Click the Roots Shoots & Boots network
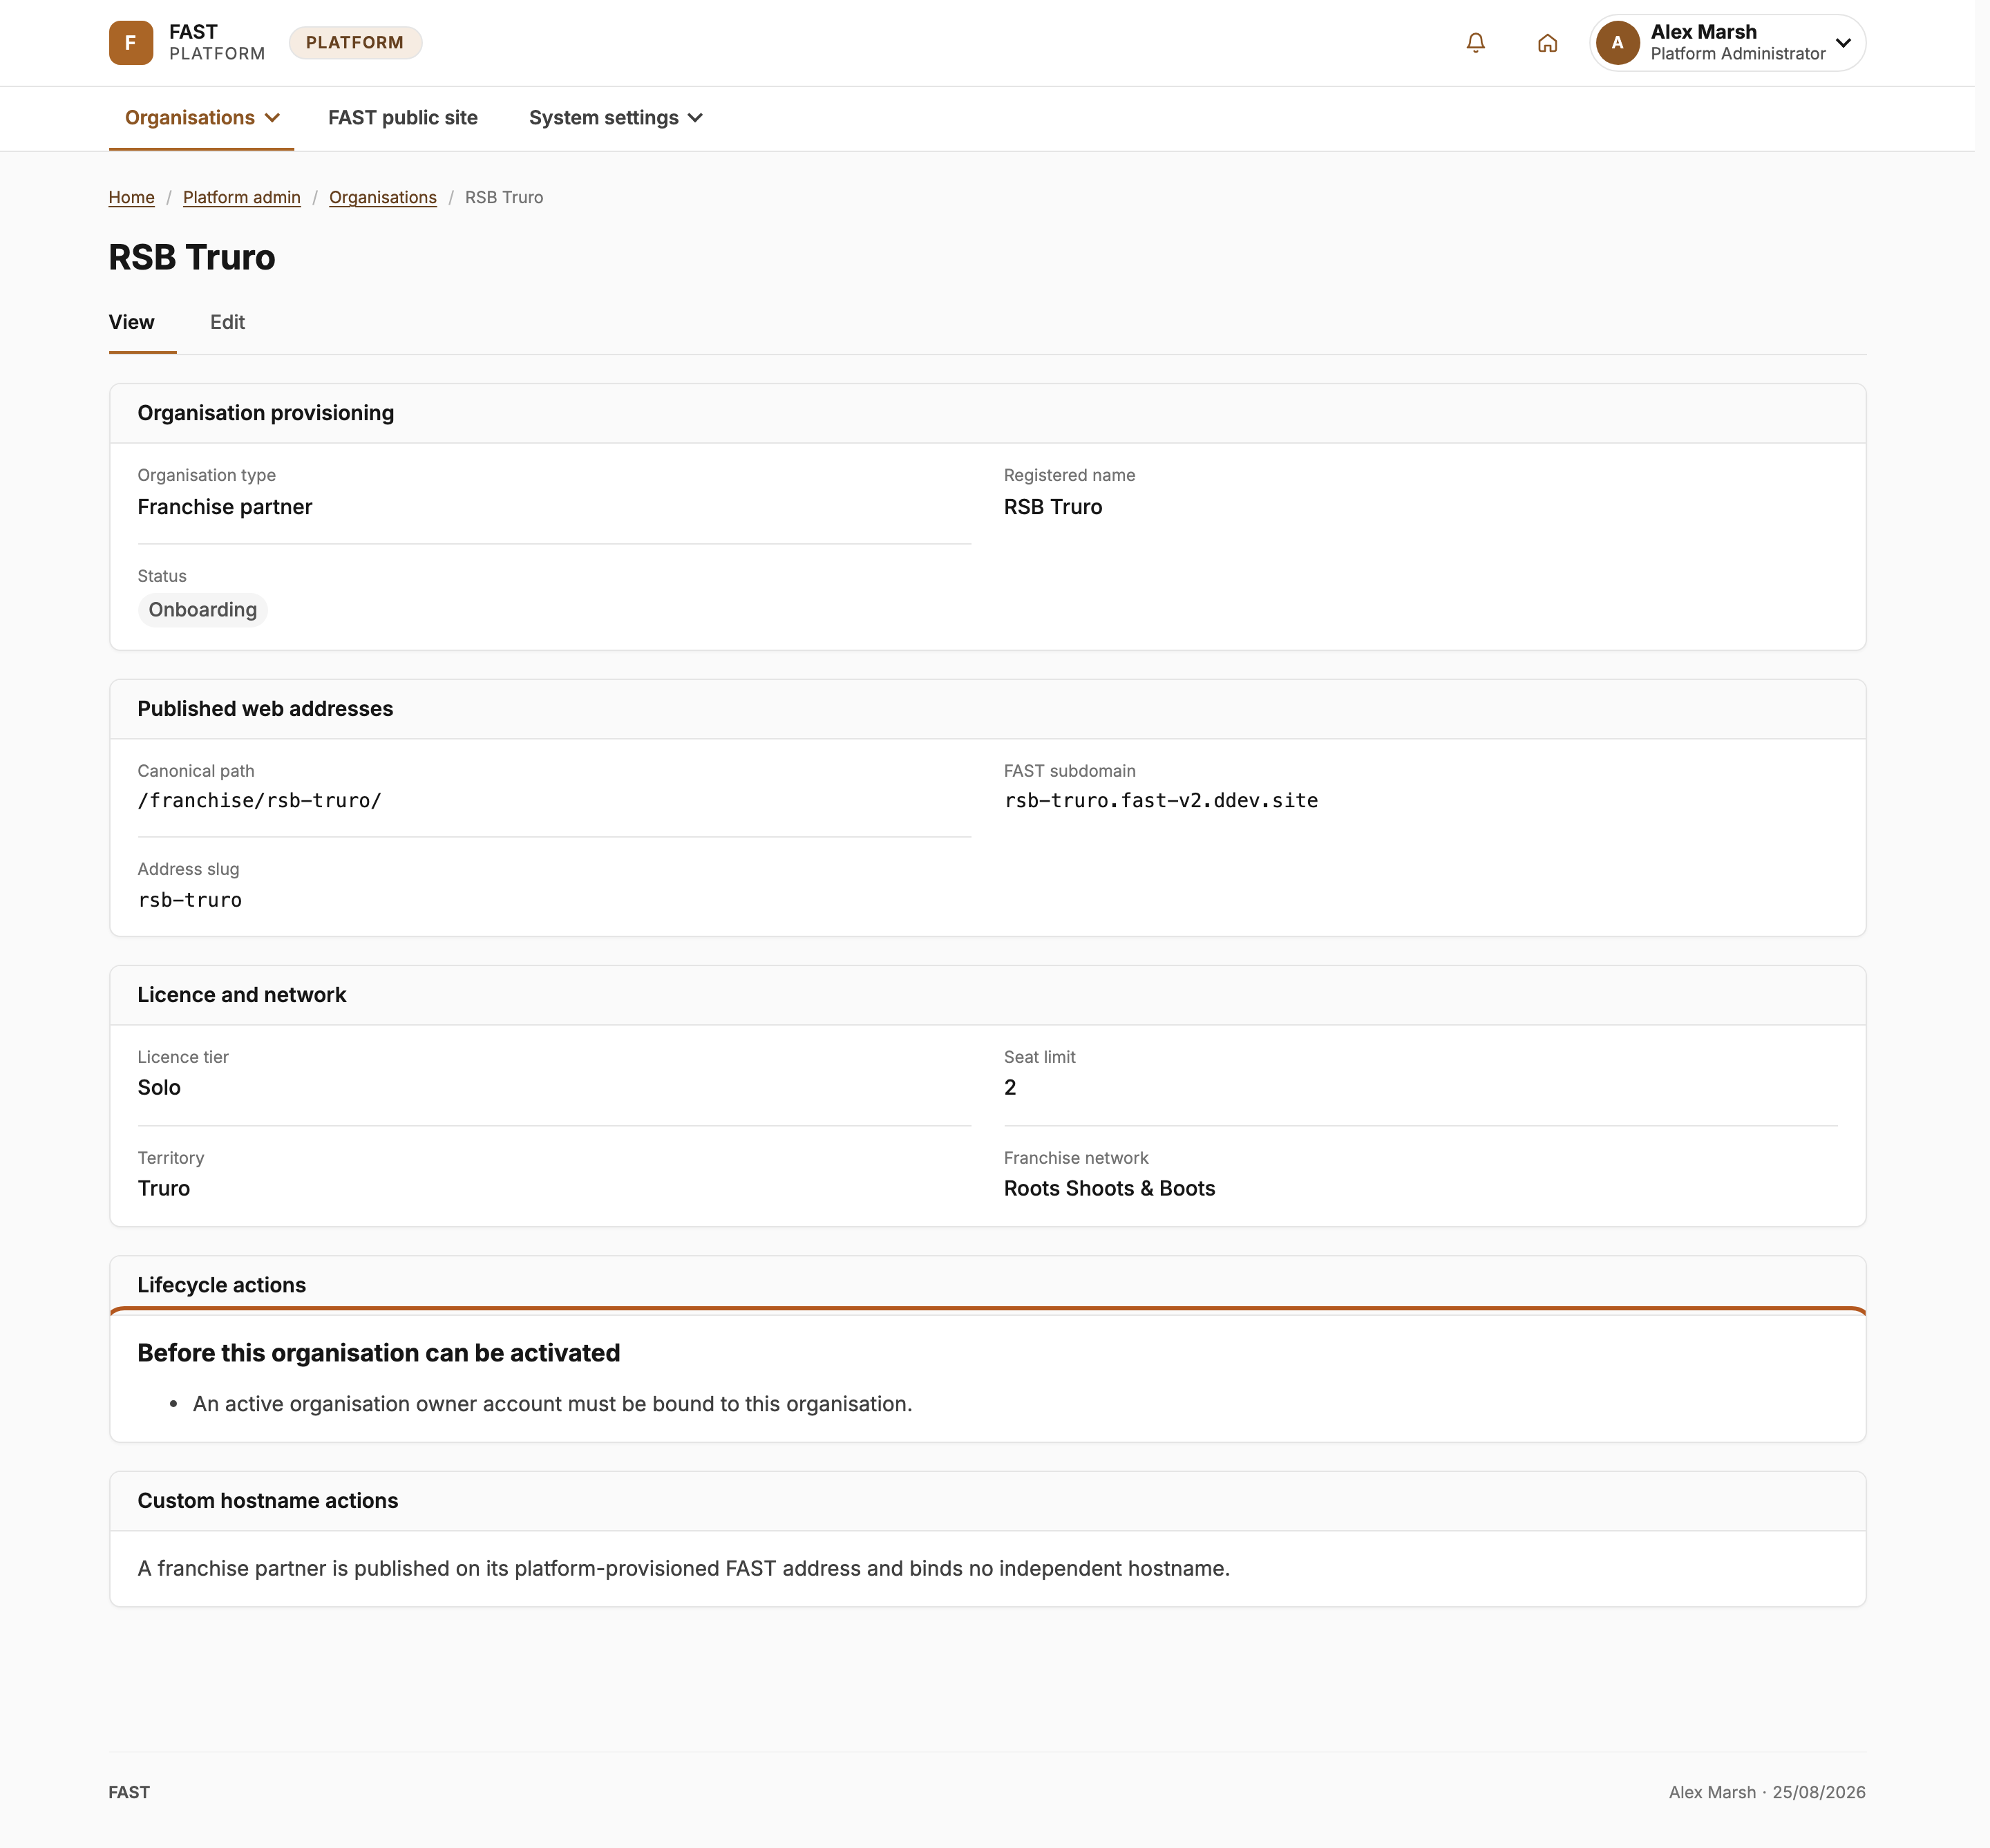 pyautogui.click(x=1110, y=1189)
